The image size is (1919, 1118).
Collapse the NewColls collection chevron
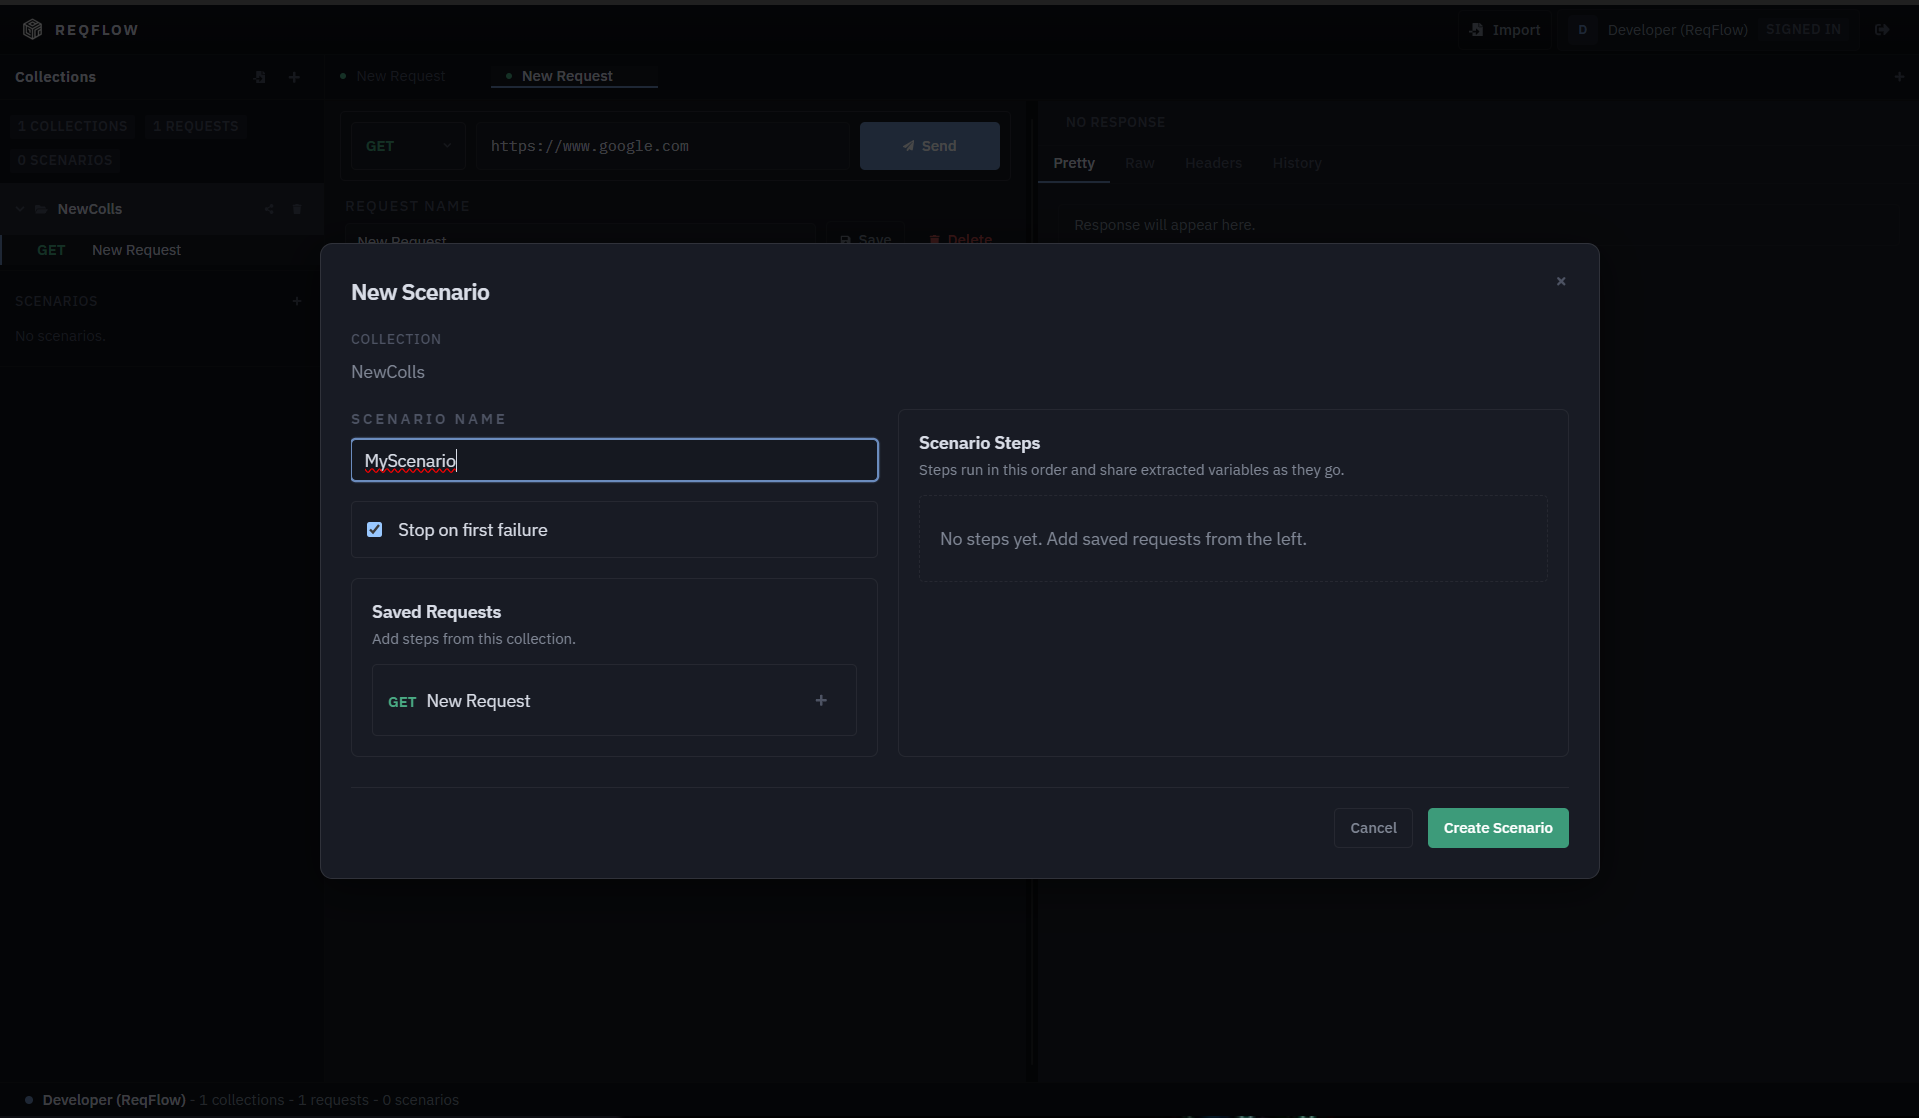(19, 209)
